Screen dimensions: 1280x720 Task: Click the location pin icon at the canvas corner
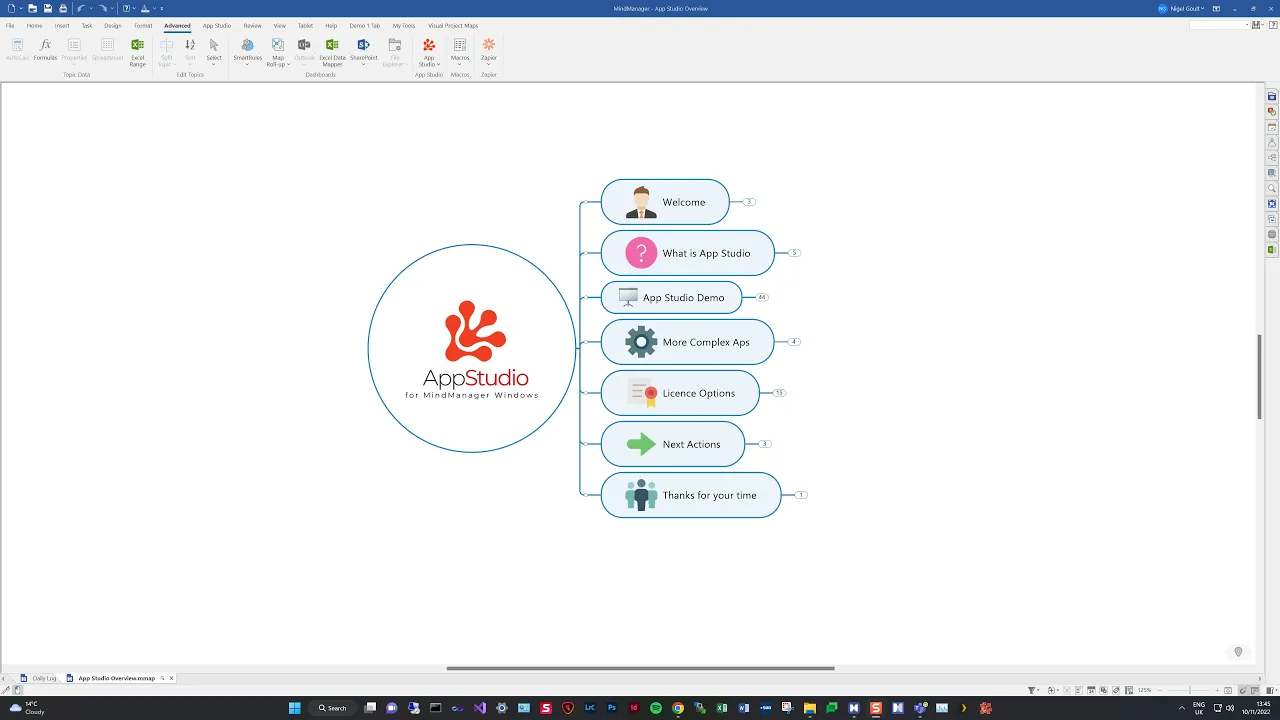point(1238,652)
